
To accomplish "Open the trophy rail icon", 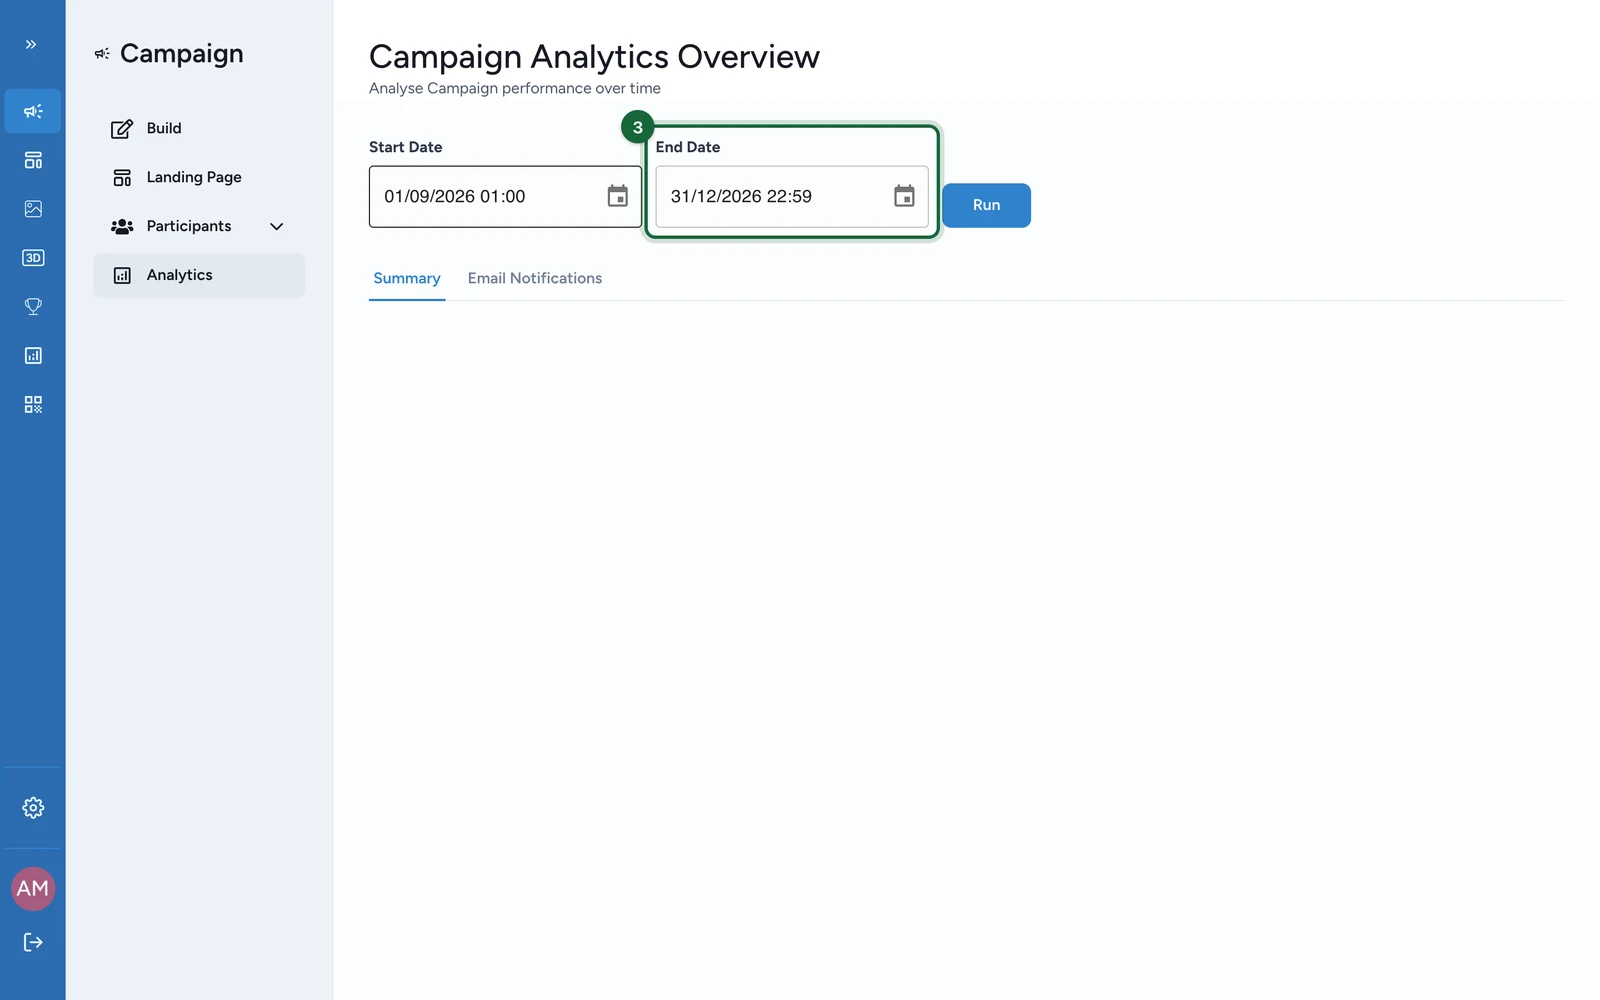I will tap(33, 307).
